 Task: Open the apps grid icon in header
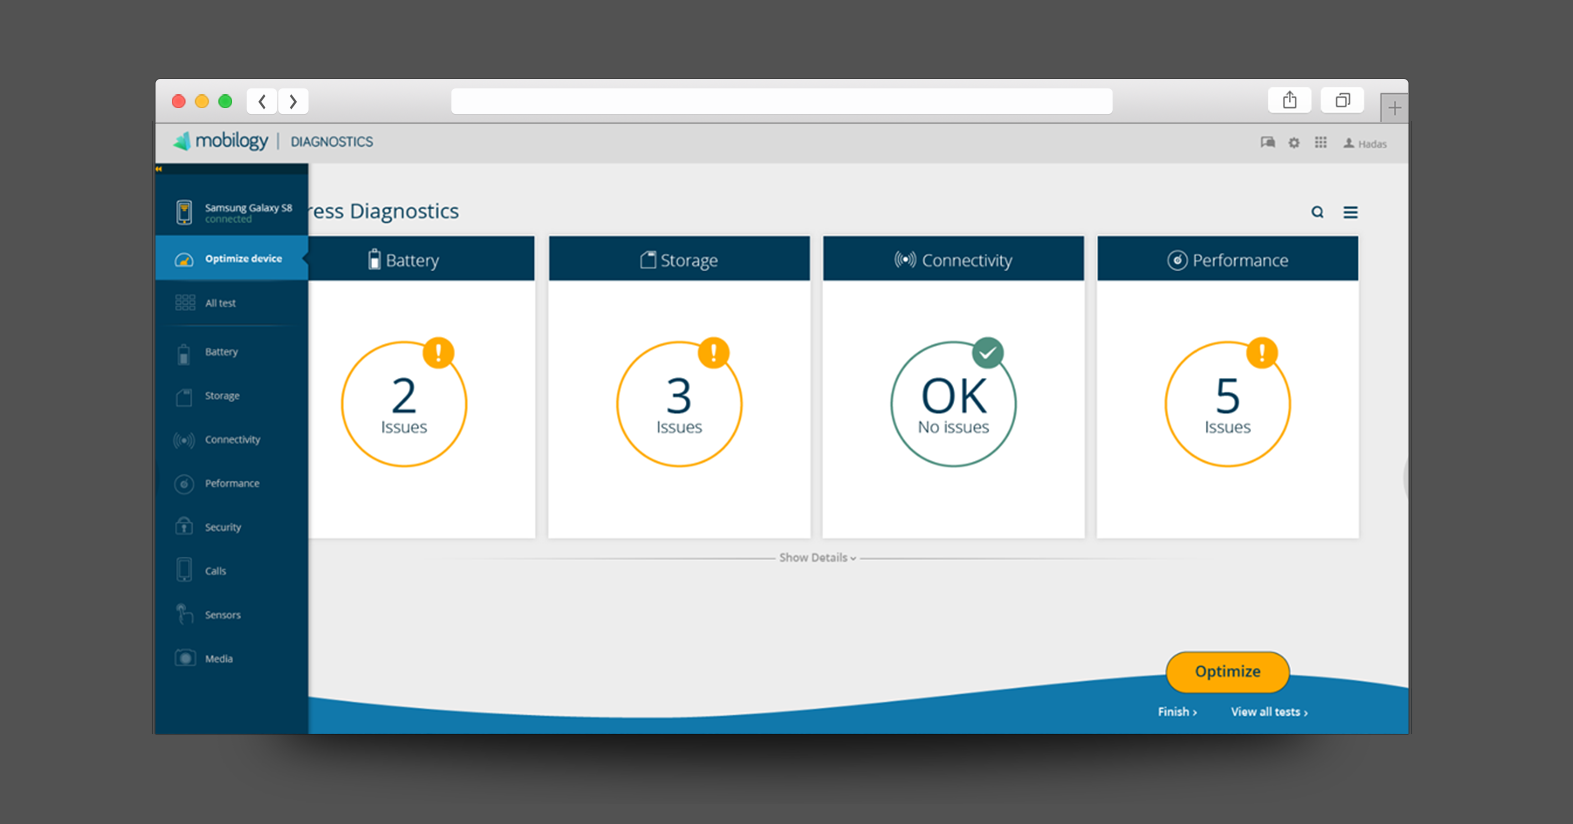1321,143
